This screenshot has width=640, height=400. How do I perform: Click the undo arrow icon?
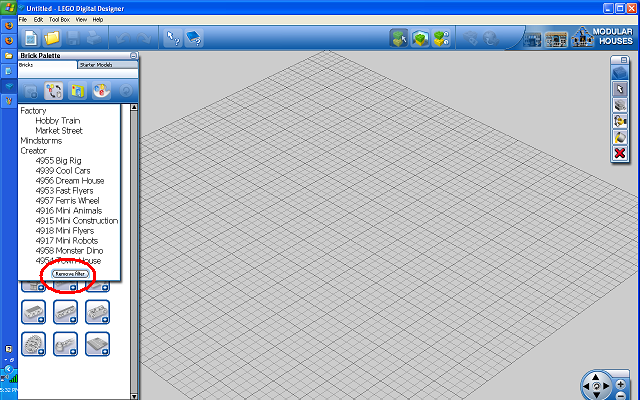click(123, 38)
